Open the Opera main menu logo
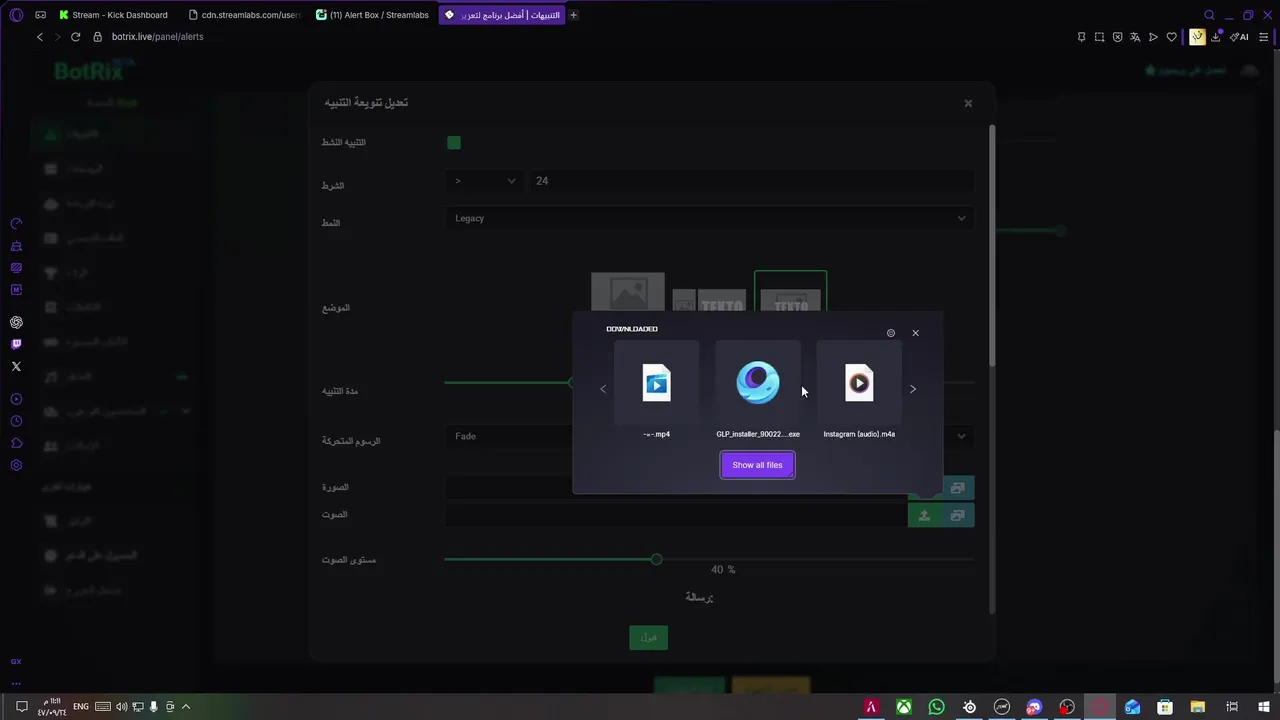 (x=16, y=15)
